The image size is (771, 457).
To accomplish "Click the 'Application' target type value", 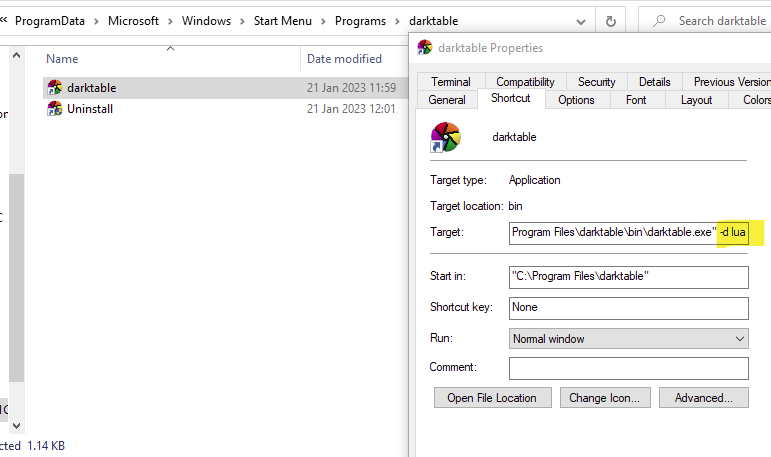I will tap(534, 181).
